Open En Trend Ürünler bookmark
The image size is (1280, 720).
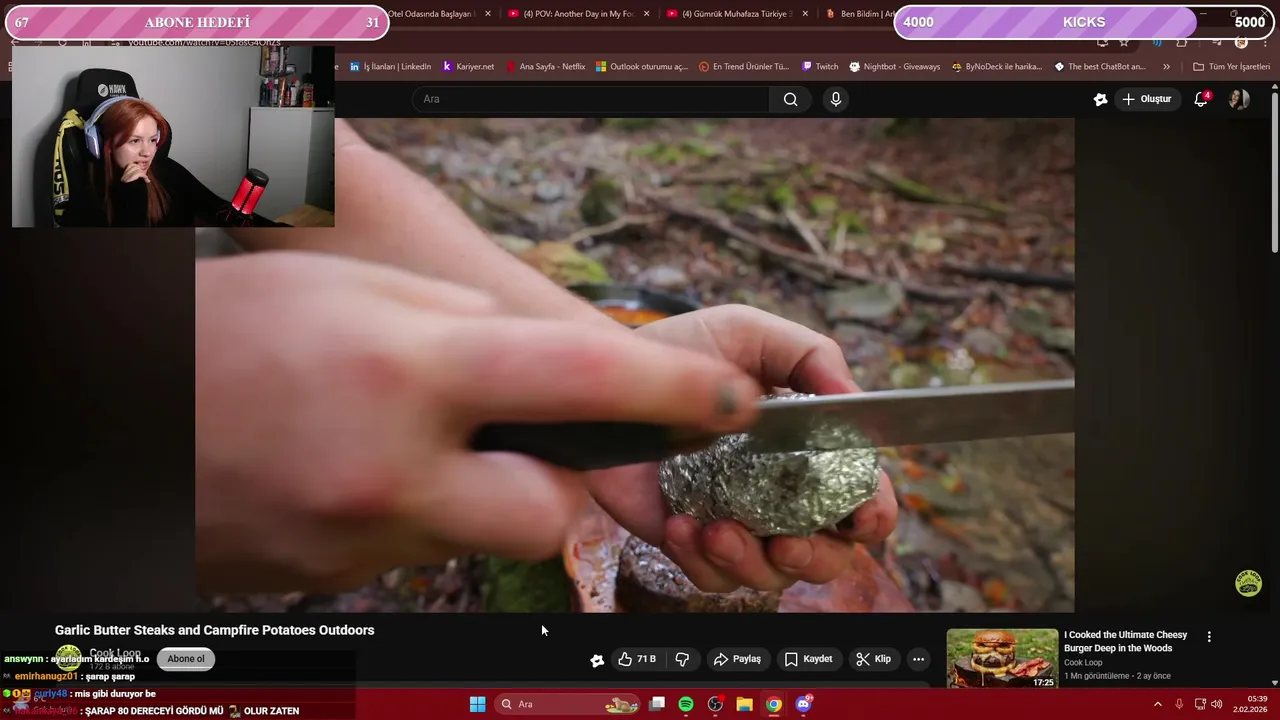point(743,67)
